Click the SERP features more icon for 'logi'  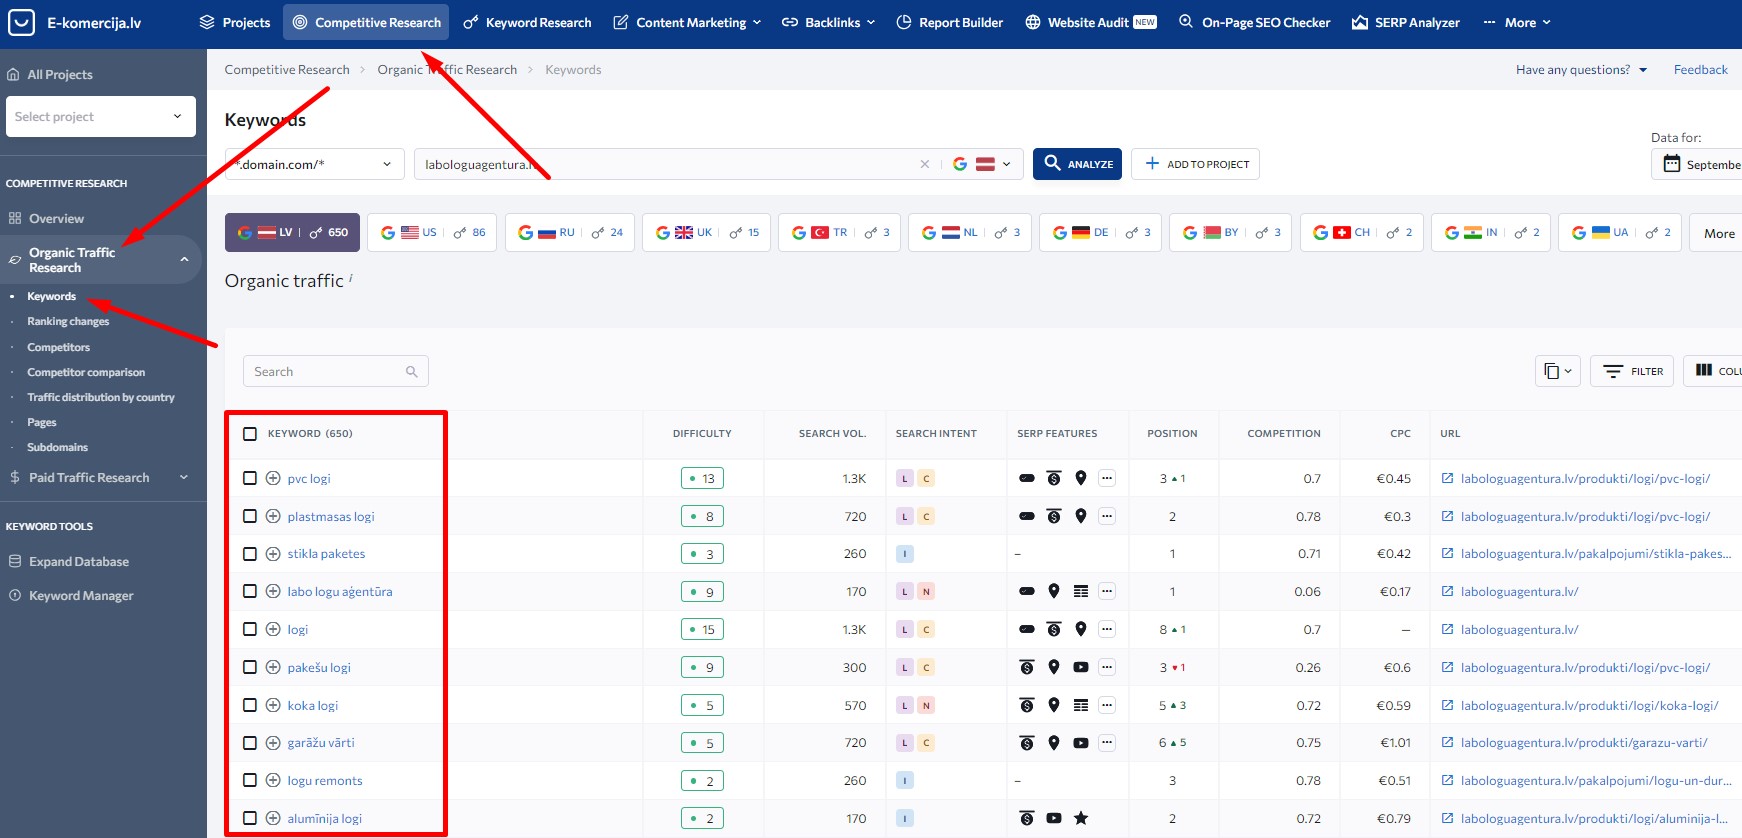(1107, 629)
